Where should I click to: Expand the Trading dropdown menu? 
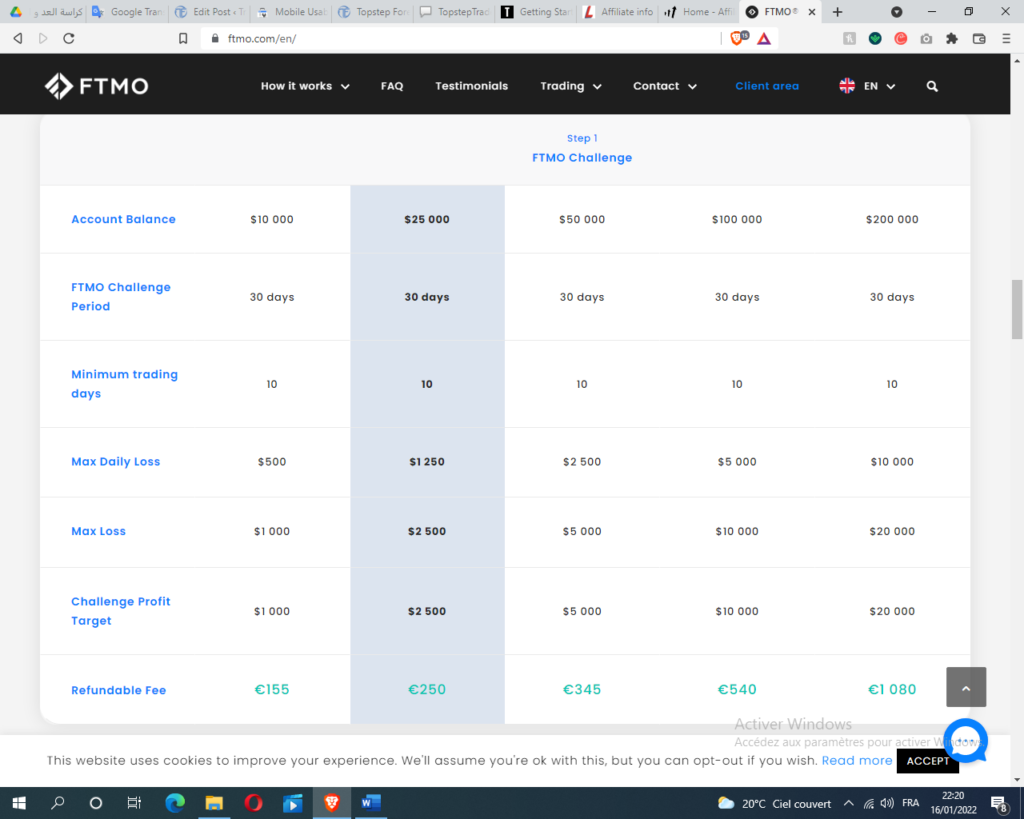[x=571, y=86]
